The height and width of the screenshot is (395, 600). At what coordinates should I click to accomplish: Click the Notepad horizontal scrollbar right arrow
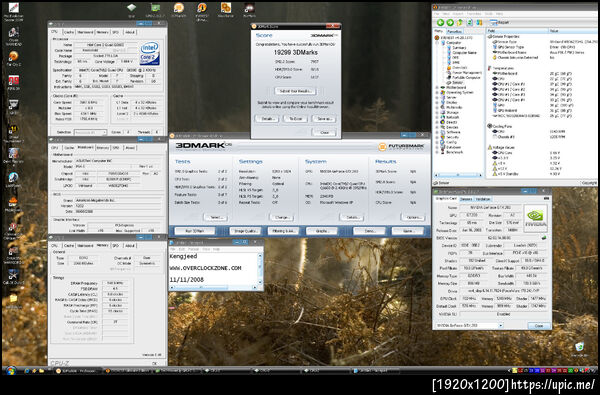coord(255,287)
